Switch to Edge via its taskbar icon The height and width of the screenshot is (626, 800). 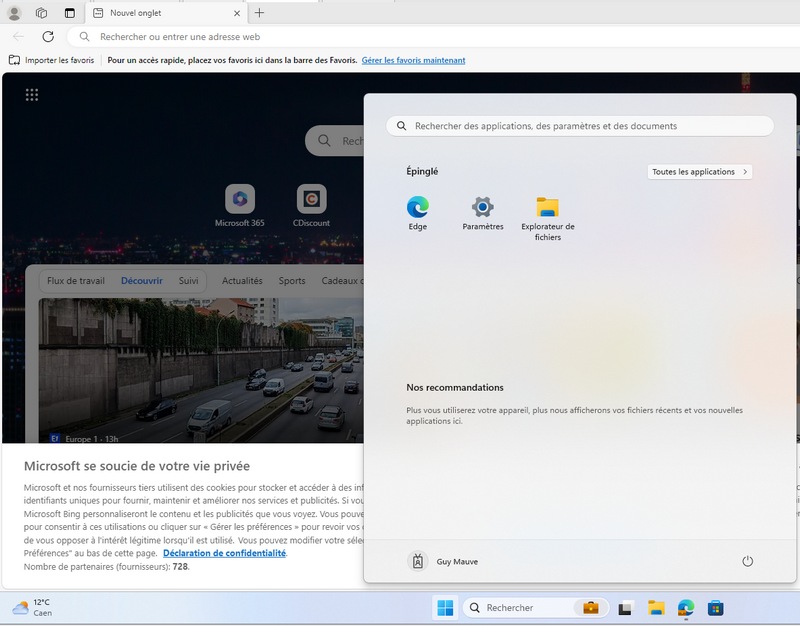coord(686,608)
